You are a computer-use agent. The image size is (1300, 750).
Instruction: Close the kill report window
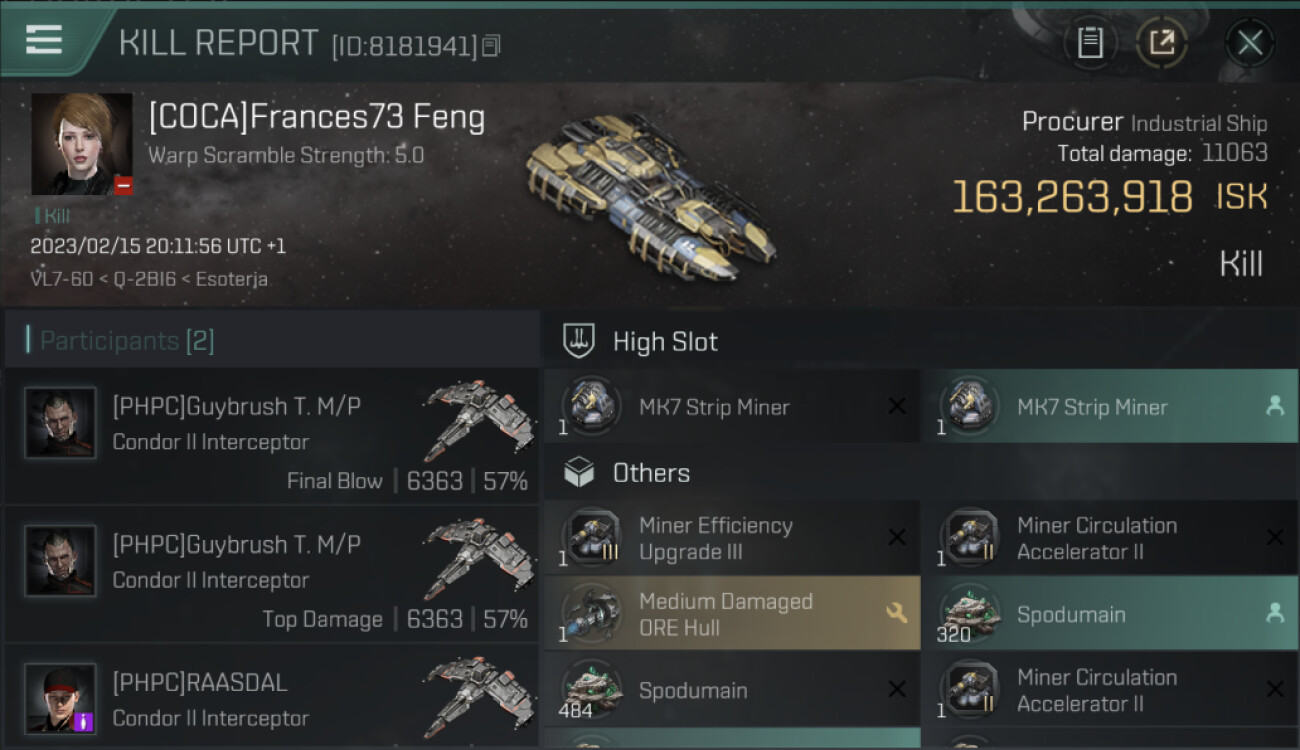[x=1249, y=42]
